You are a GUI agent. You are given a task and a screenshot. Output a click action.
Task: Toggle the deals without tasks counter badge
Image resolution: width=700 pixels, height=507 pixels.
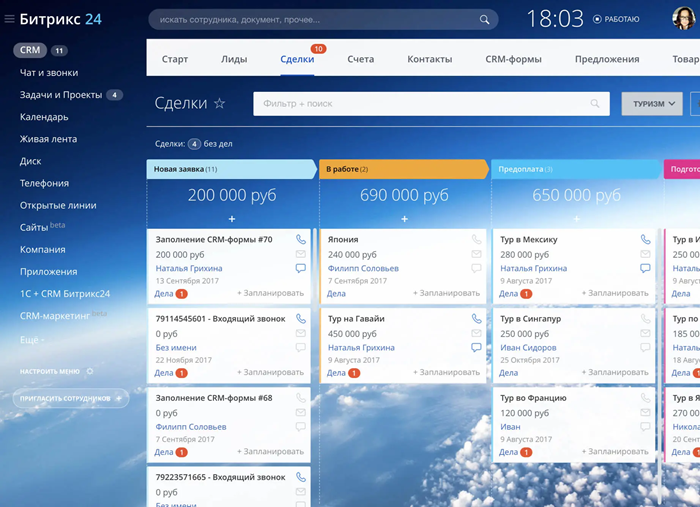194,144
